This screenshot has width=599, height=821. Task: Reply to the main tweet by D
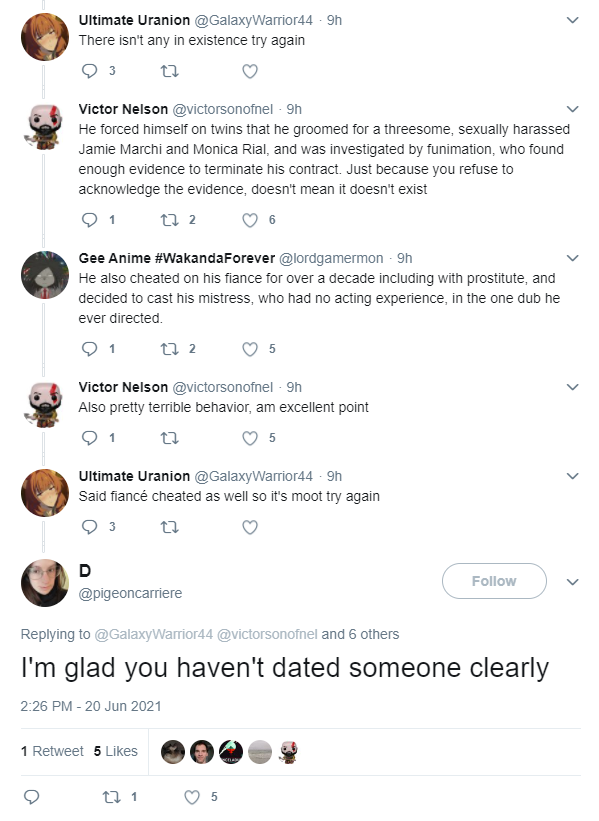coord(31,797)
